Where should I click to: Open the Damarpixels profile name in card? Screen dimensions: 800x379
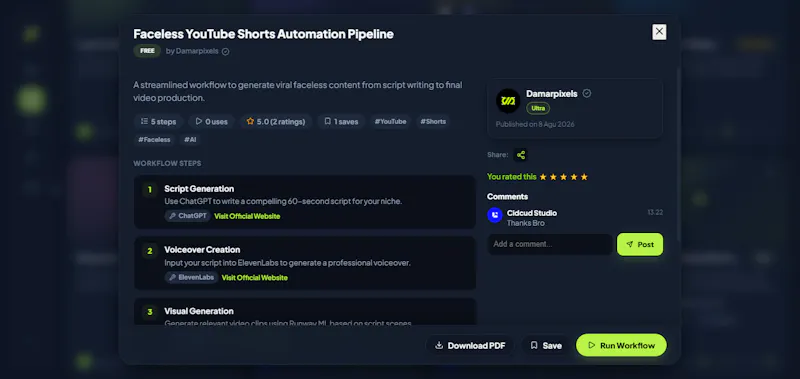coord(552,94)
